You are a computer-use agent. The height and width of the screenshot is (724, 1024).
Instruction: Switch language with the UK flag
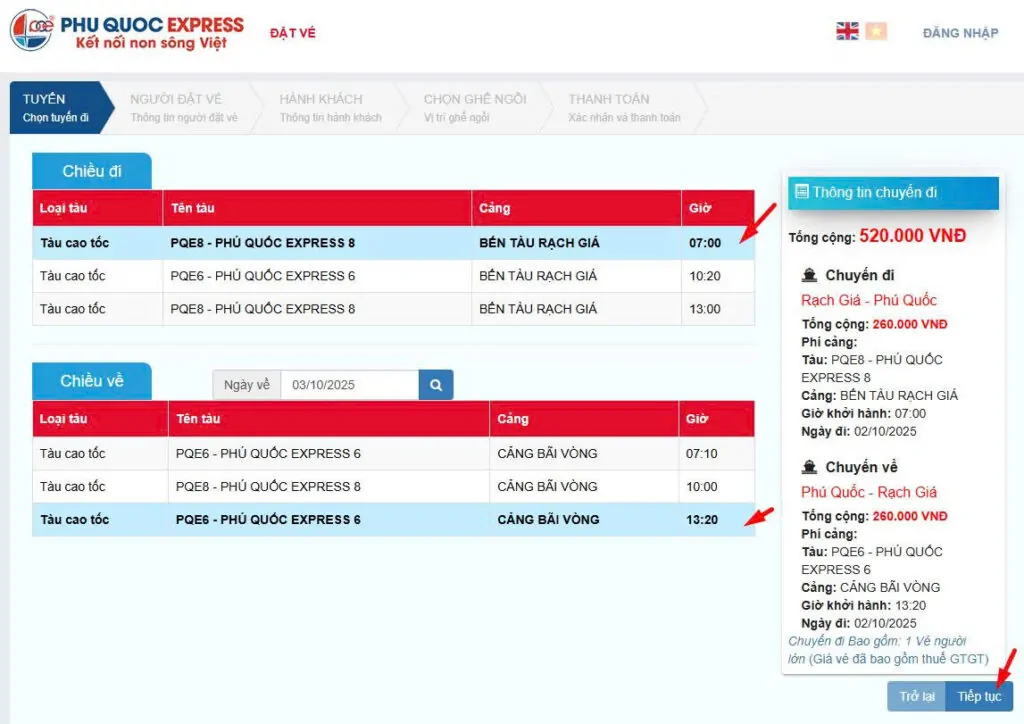pos(847,31)
